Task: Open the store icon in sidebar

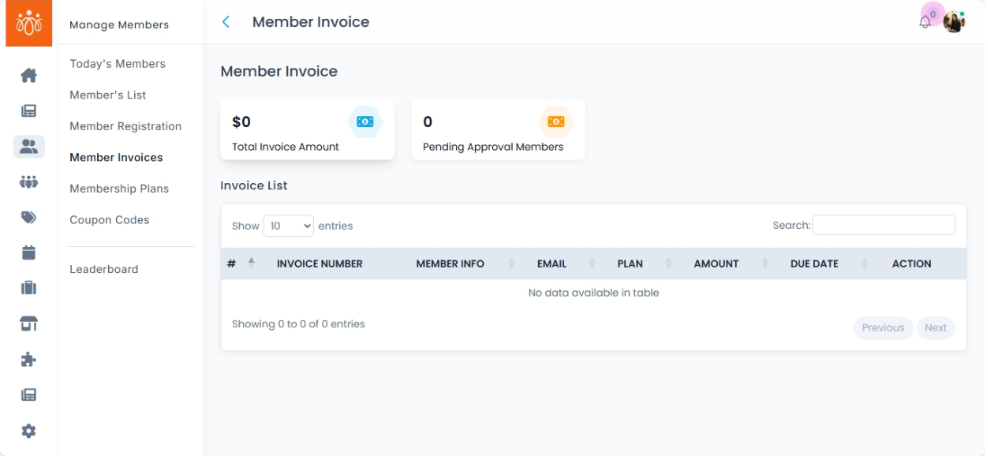Action: point(29,323)
